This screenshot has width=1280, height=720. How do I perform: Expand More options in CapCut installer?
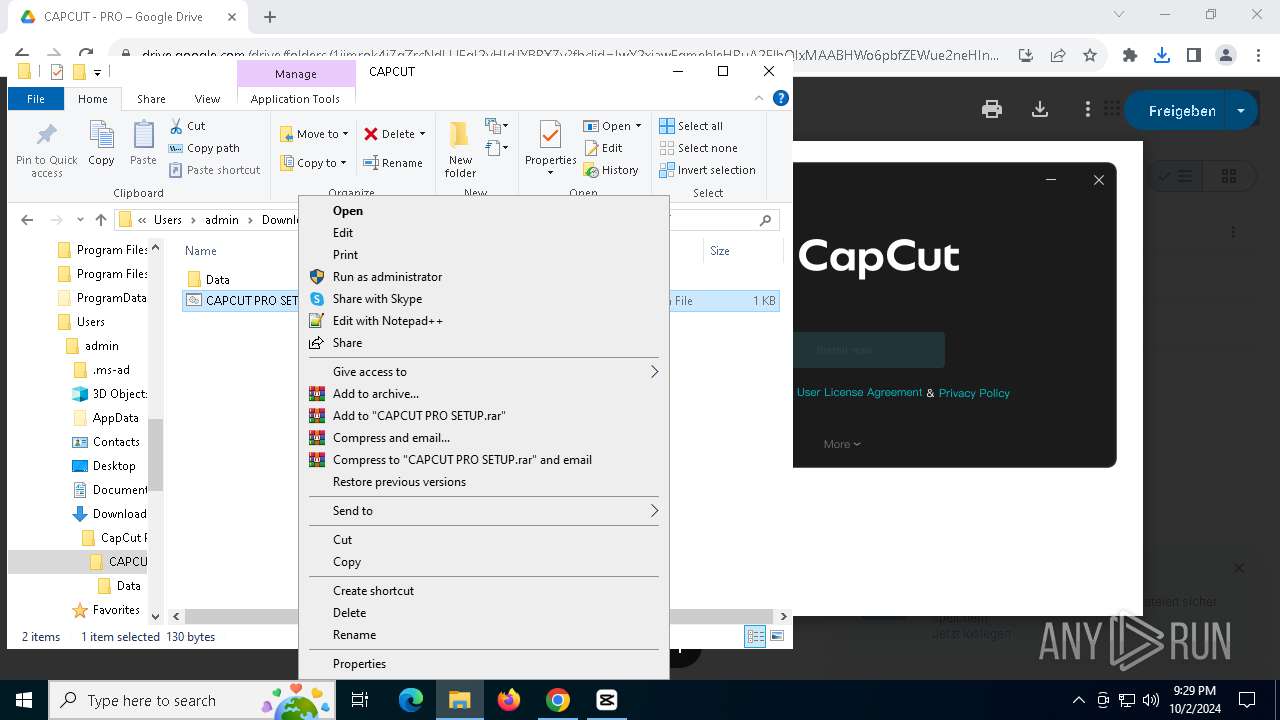842,444
